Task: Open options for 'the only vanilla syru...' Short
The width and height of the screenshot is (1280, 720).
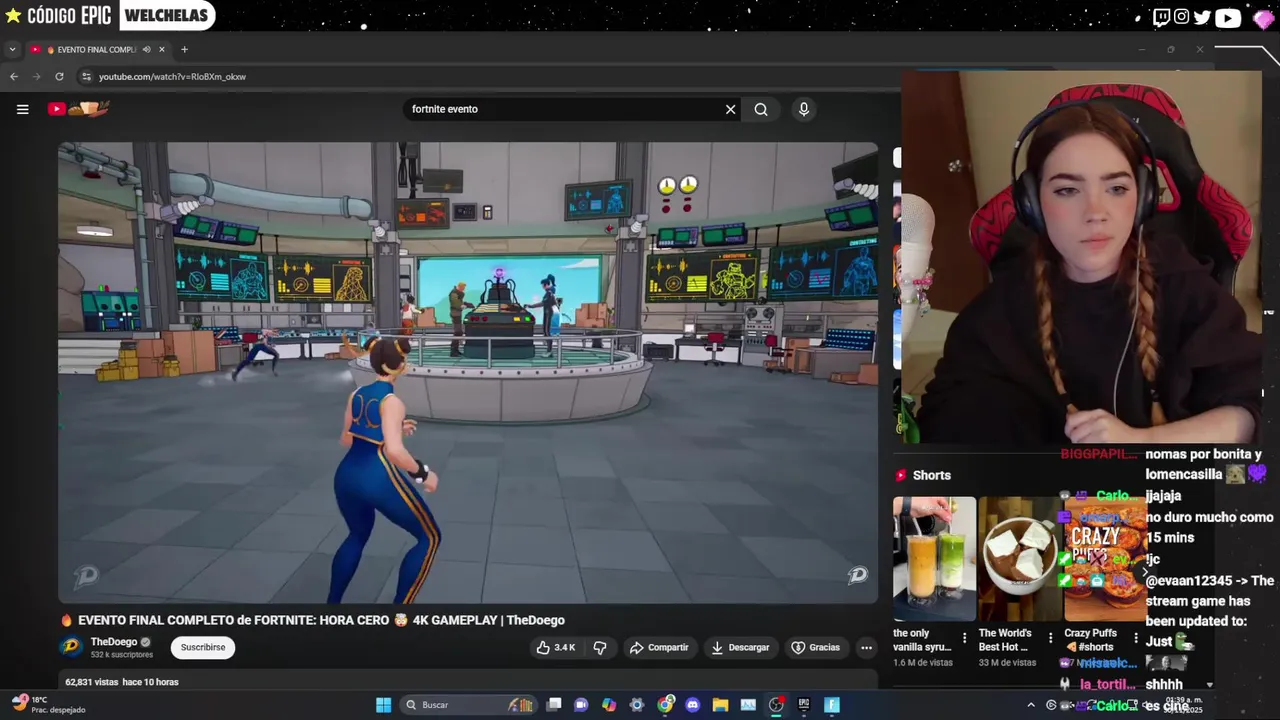Action: [964, 638]
